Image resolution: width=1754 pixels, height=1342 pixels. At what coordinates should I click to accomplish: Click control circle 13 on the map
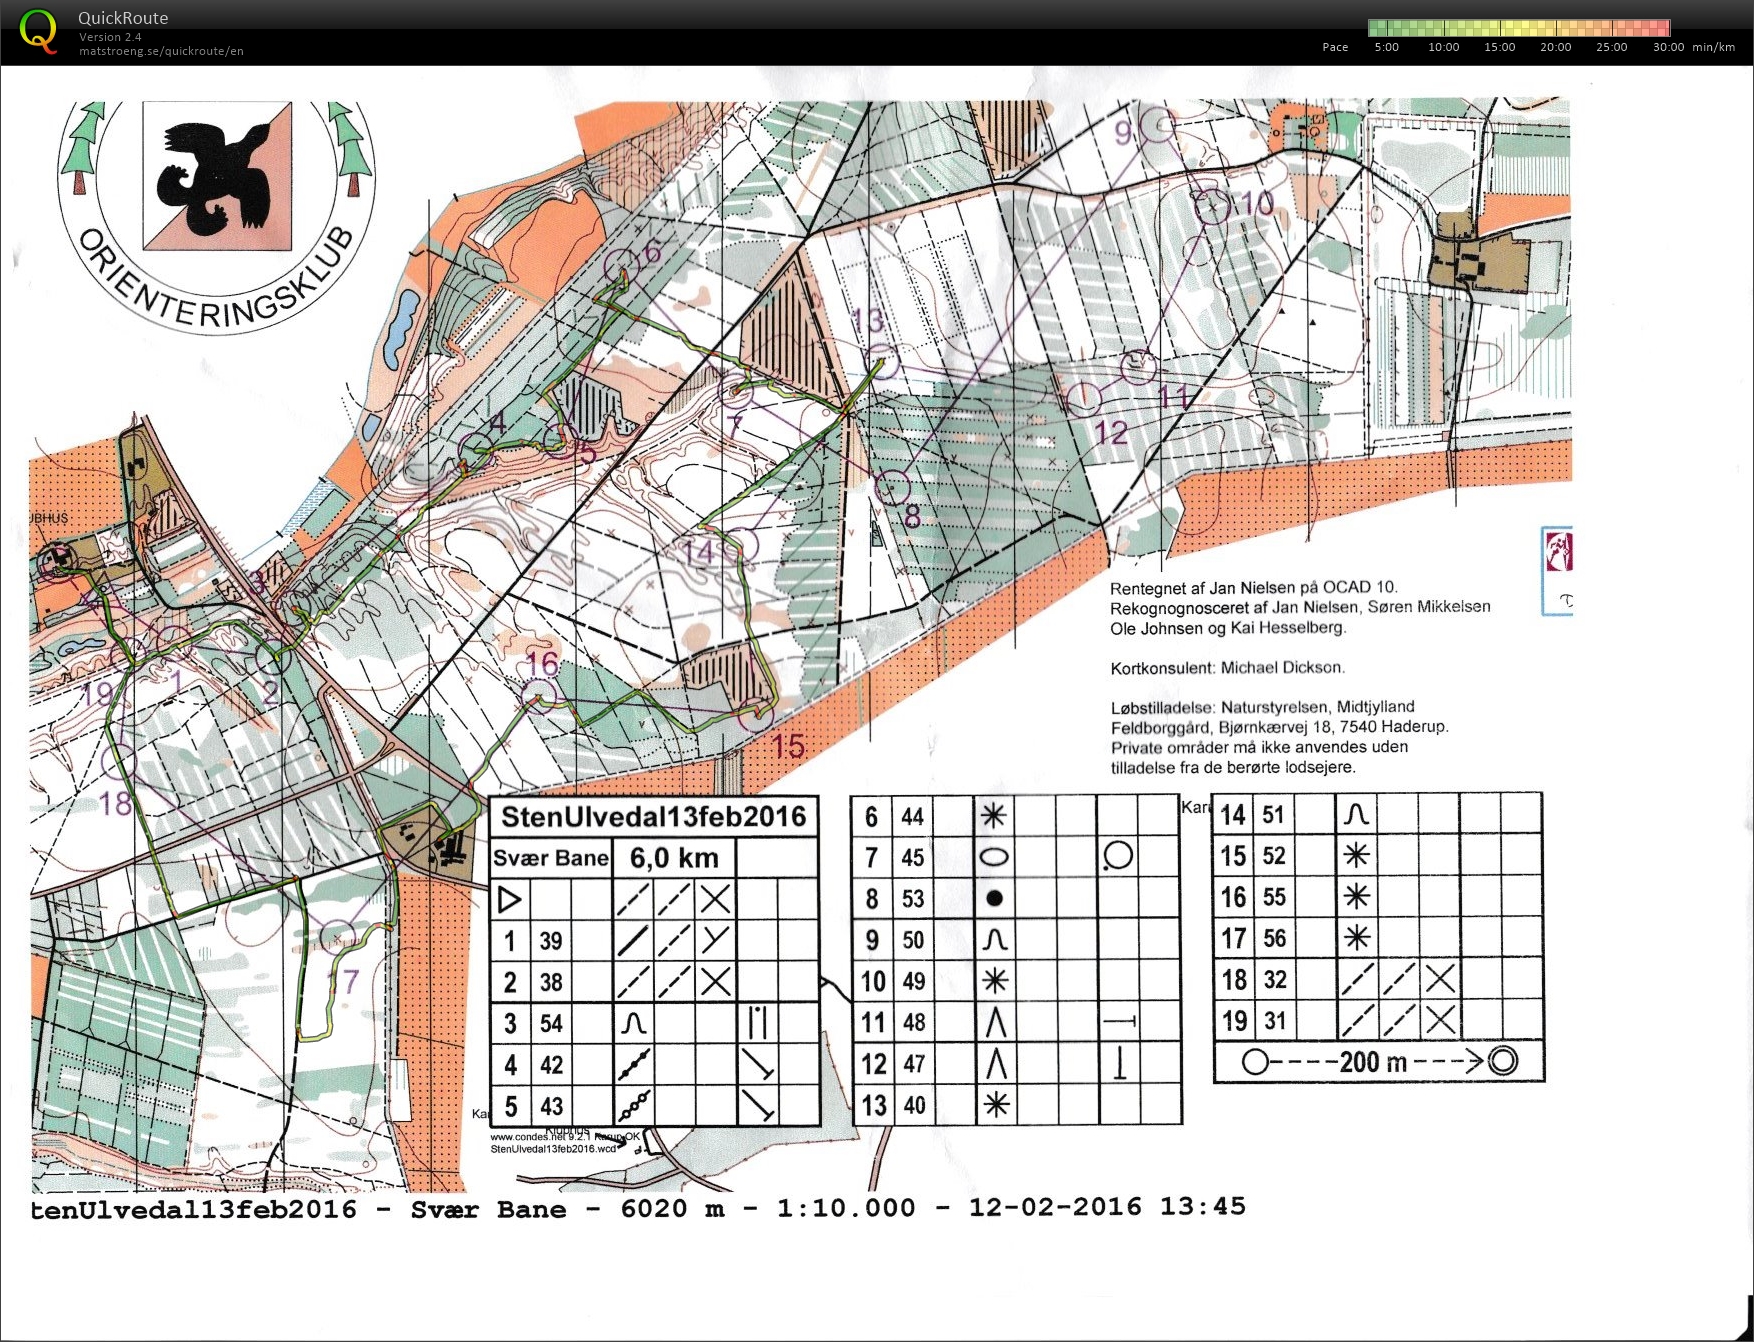[x=880, y=363]
